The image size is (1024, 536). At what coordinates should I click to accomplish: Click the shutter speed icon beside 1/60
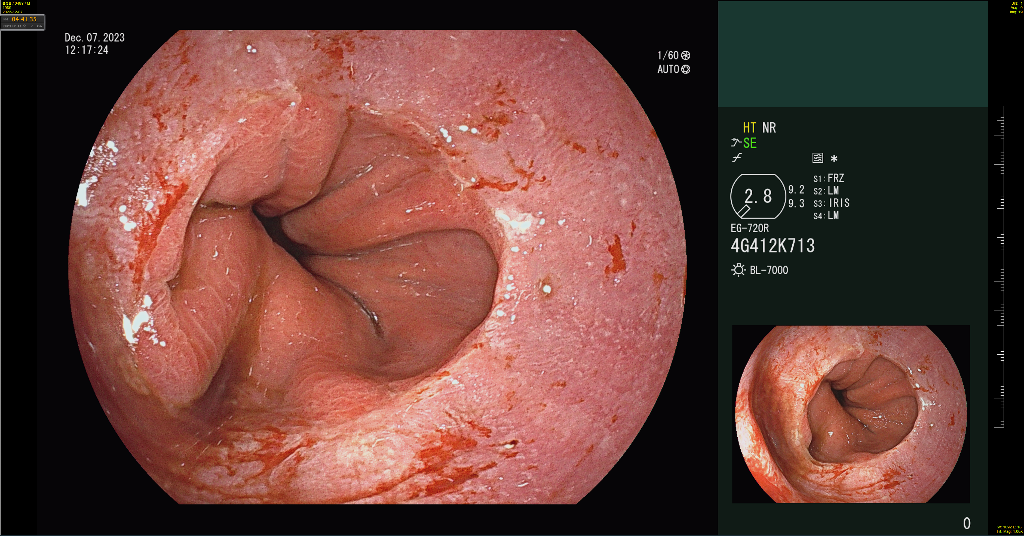click(x=686, y=55)
